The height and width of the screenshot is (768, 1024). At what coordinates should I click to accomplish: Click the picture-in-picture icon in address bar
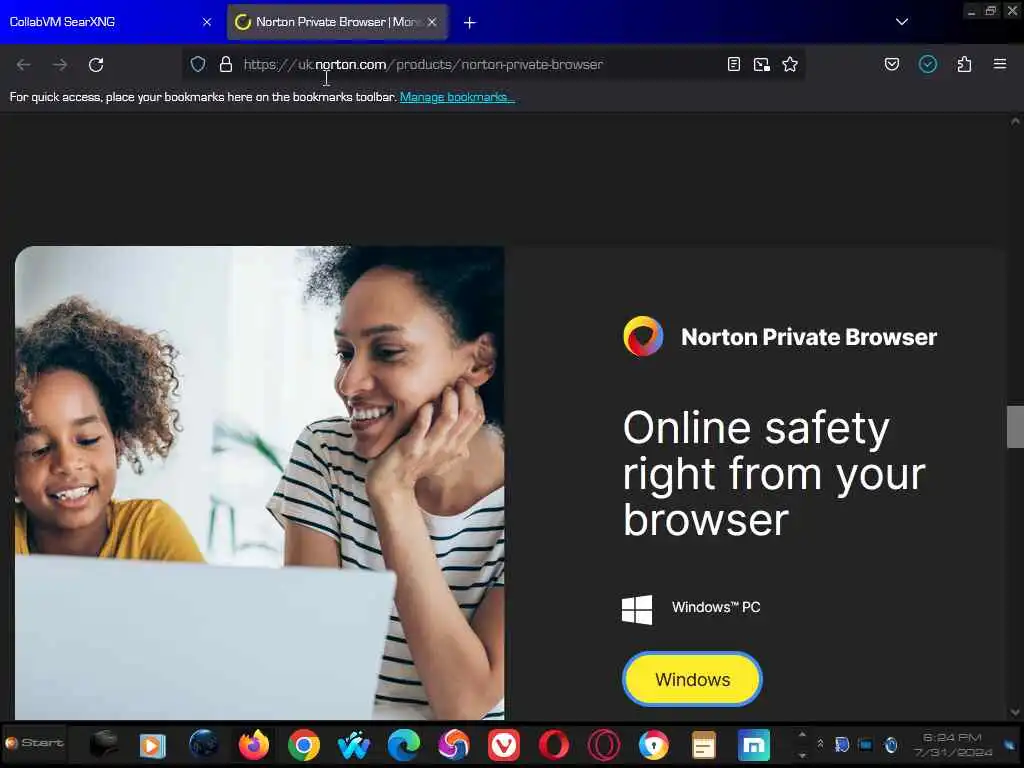coord(761,64)
